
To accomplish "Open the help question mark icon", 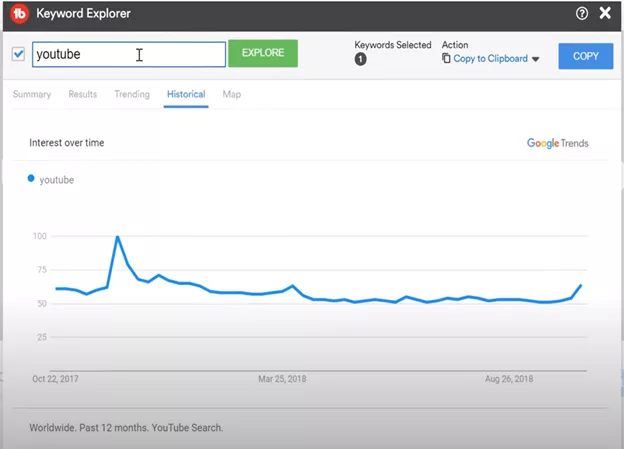I will tap(581, 14).
